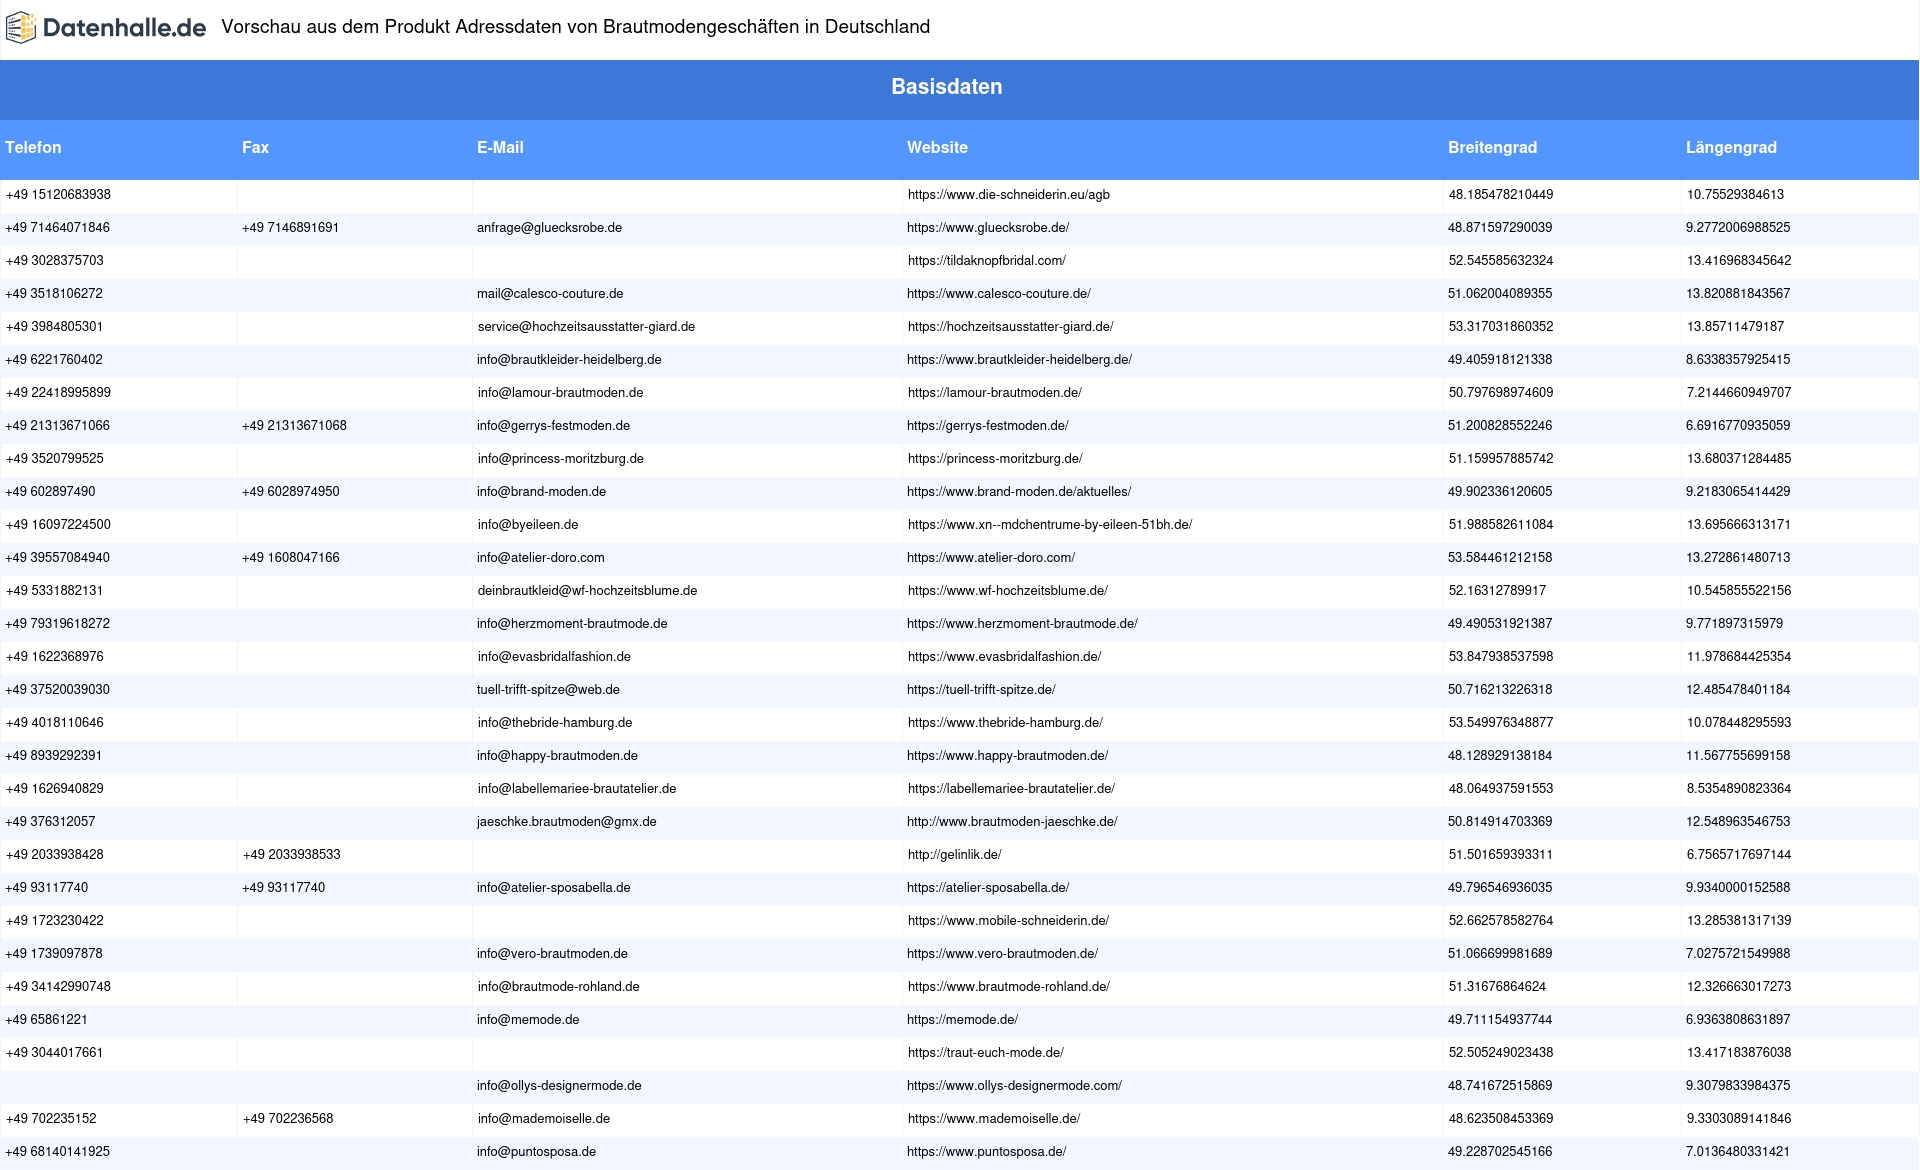Image resolution: width=1920 pixels, height=1170 pixels.
Task: Open https://lamour-brautmoden.de/ website
Action: [995, 393]
